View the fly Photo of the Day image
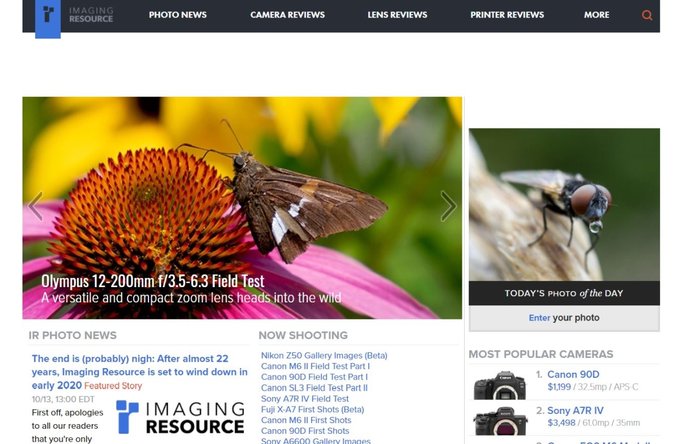This screenshot has width=680, height=444. 564,204
